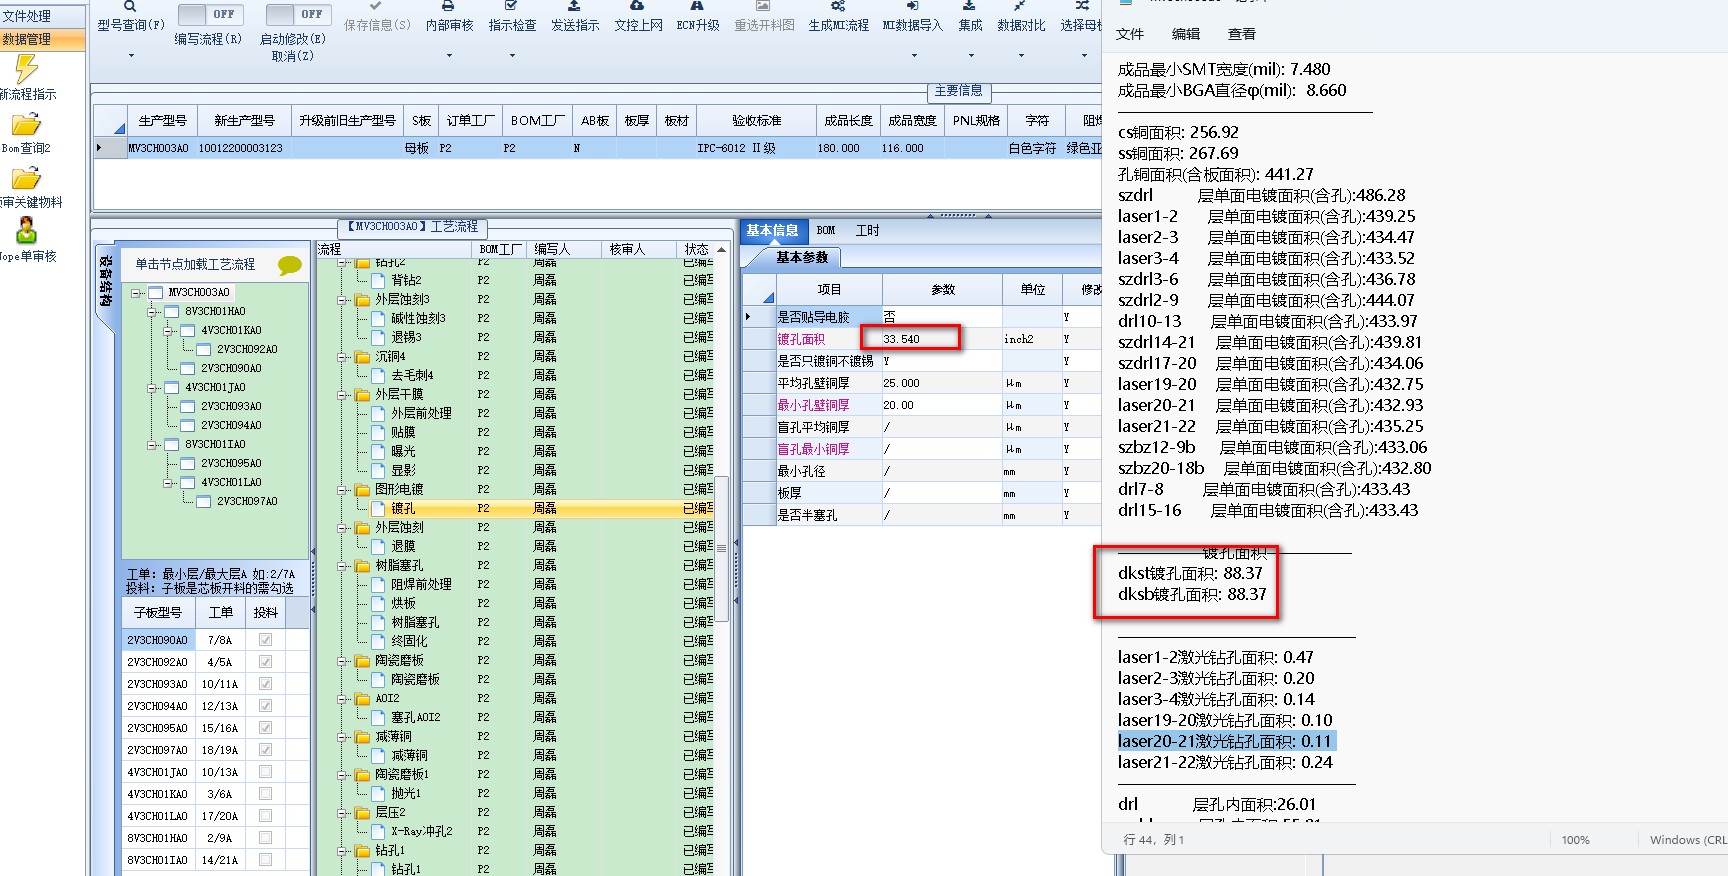The width and height of the screenshot is (1728, 876).
Task: Toggle 投料 checkbox for 2V3CH097A0
Action: pyautogui.click(x=266, y=750)
